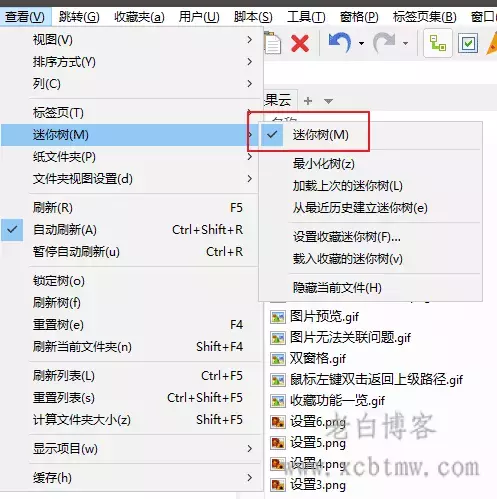Image resolution: width=497 pixels, height=499 pixels.
Task: Choose 最小化树(z) submenu item
Action: pyautogui.click(x=370, y=164)
